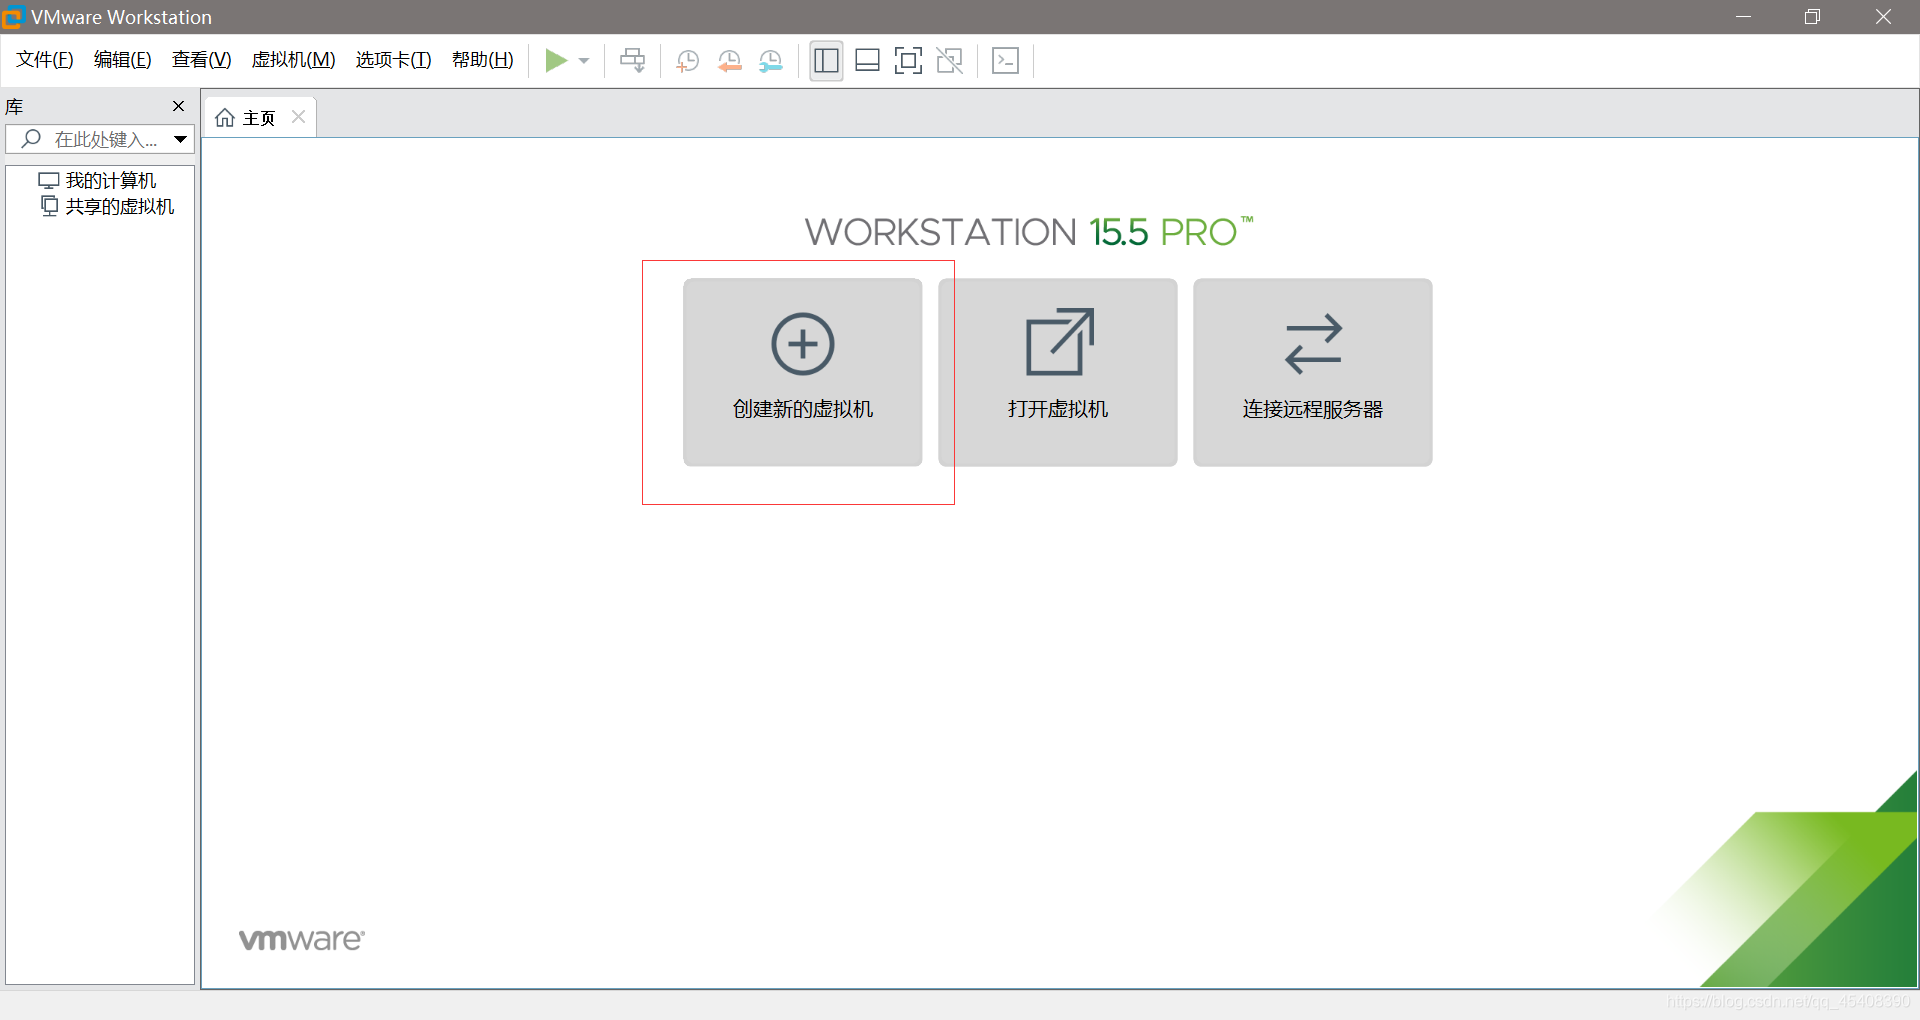The height and width of the screenshot is (1020, 1920).
Task: Close the VMware Workstation window
Action: tap(1883, 17)
